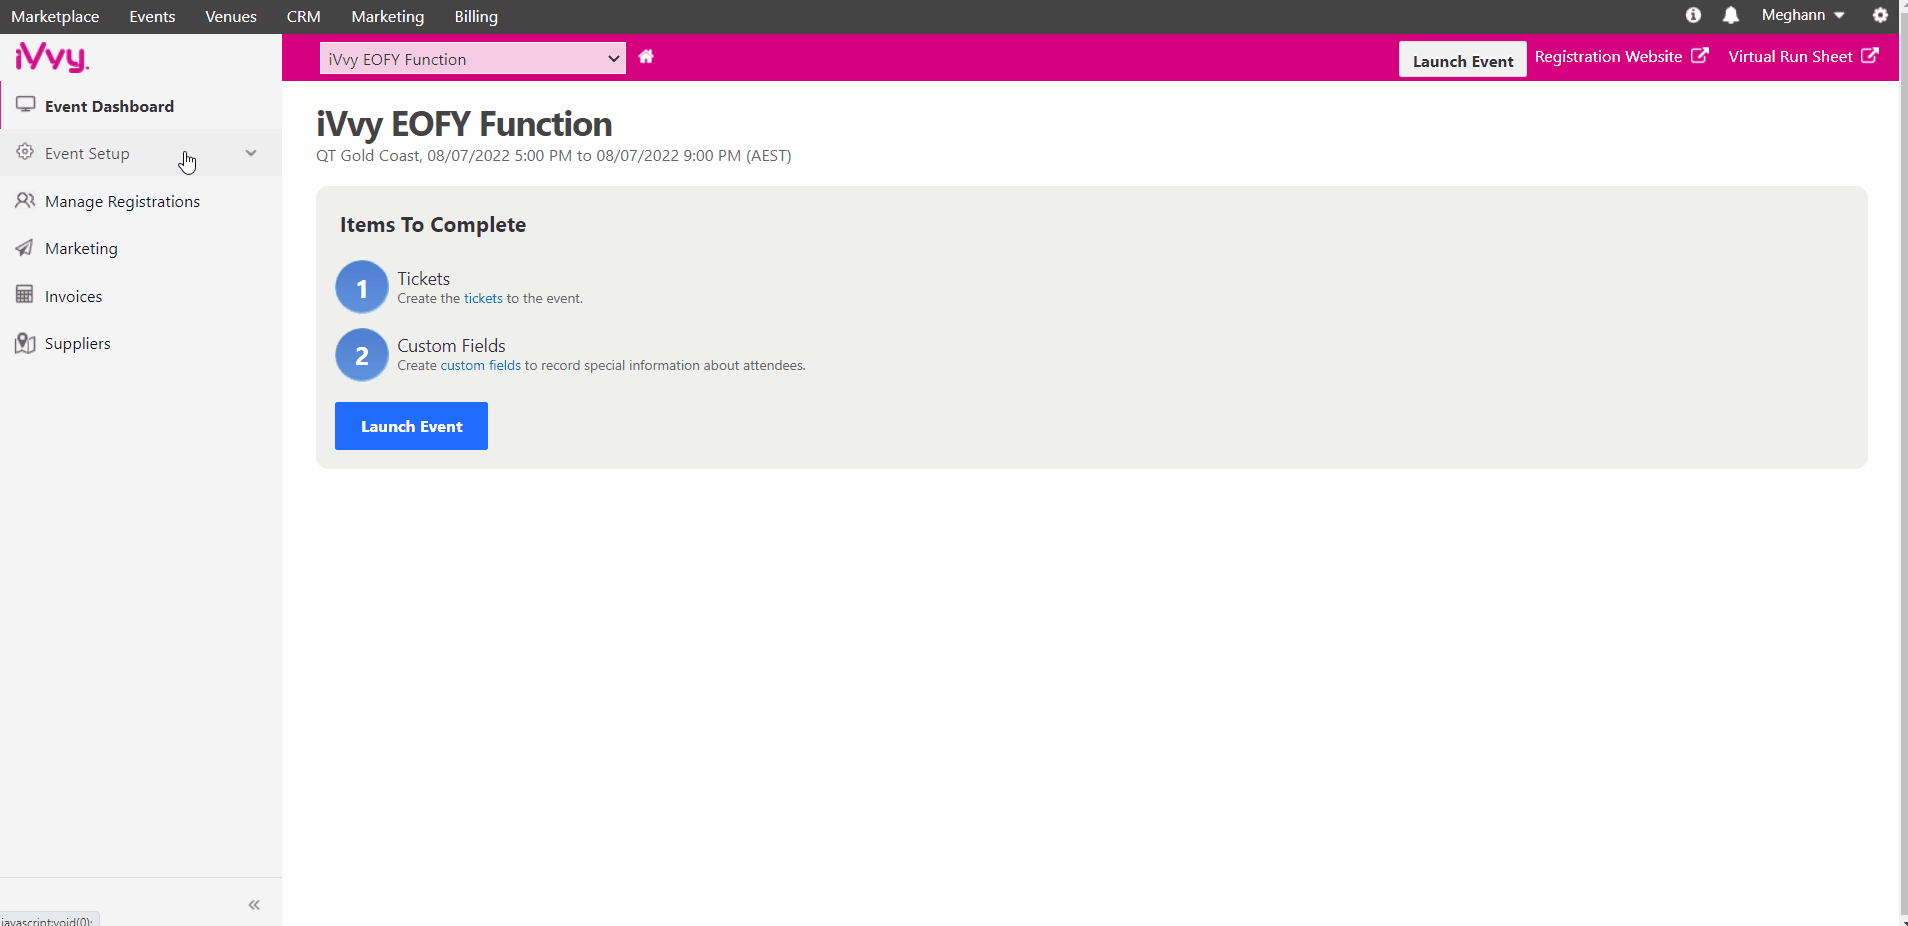This screenshot has width=1908, height=926.
Task: Follow the tickets link
Action: coord(483,298)
